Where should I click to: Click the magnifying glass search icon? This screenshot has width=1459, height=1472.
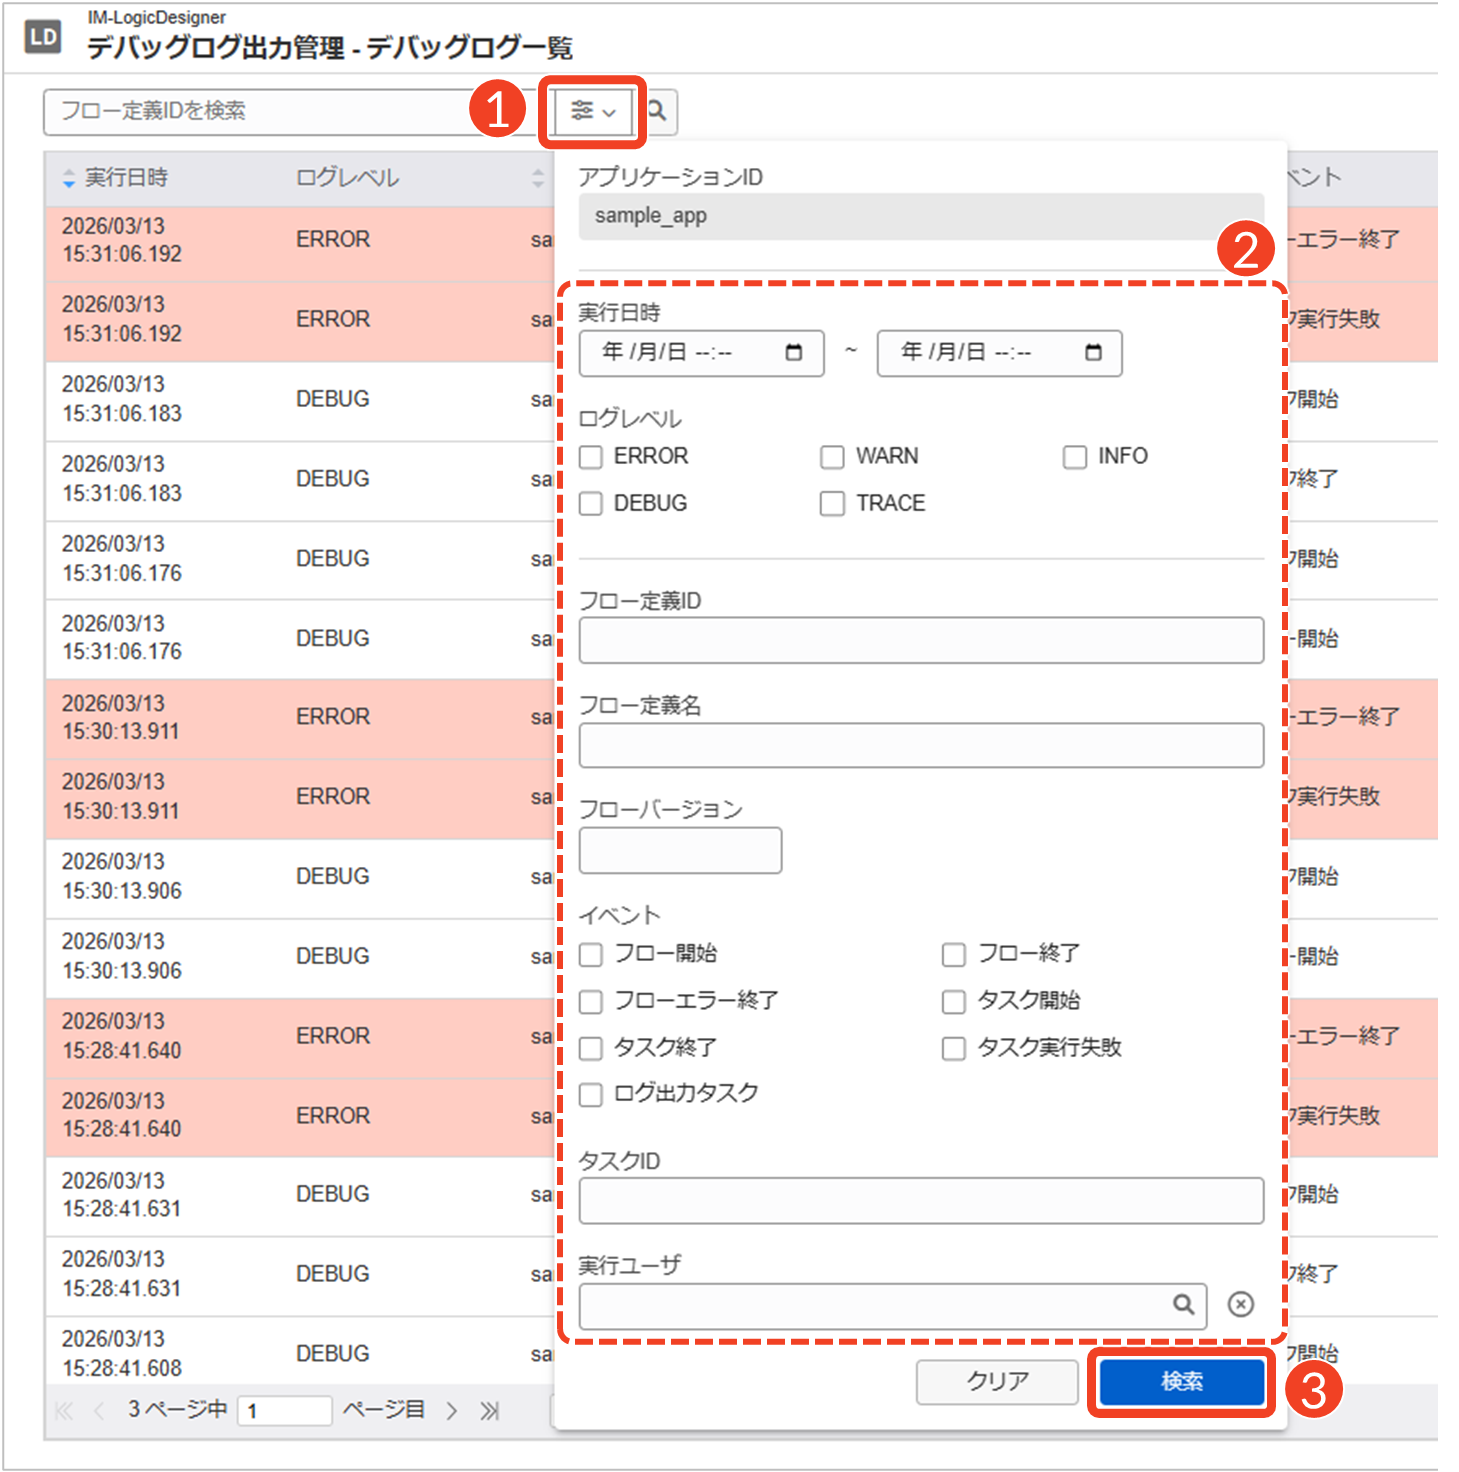[657, 111]
